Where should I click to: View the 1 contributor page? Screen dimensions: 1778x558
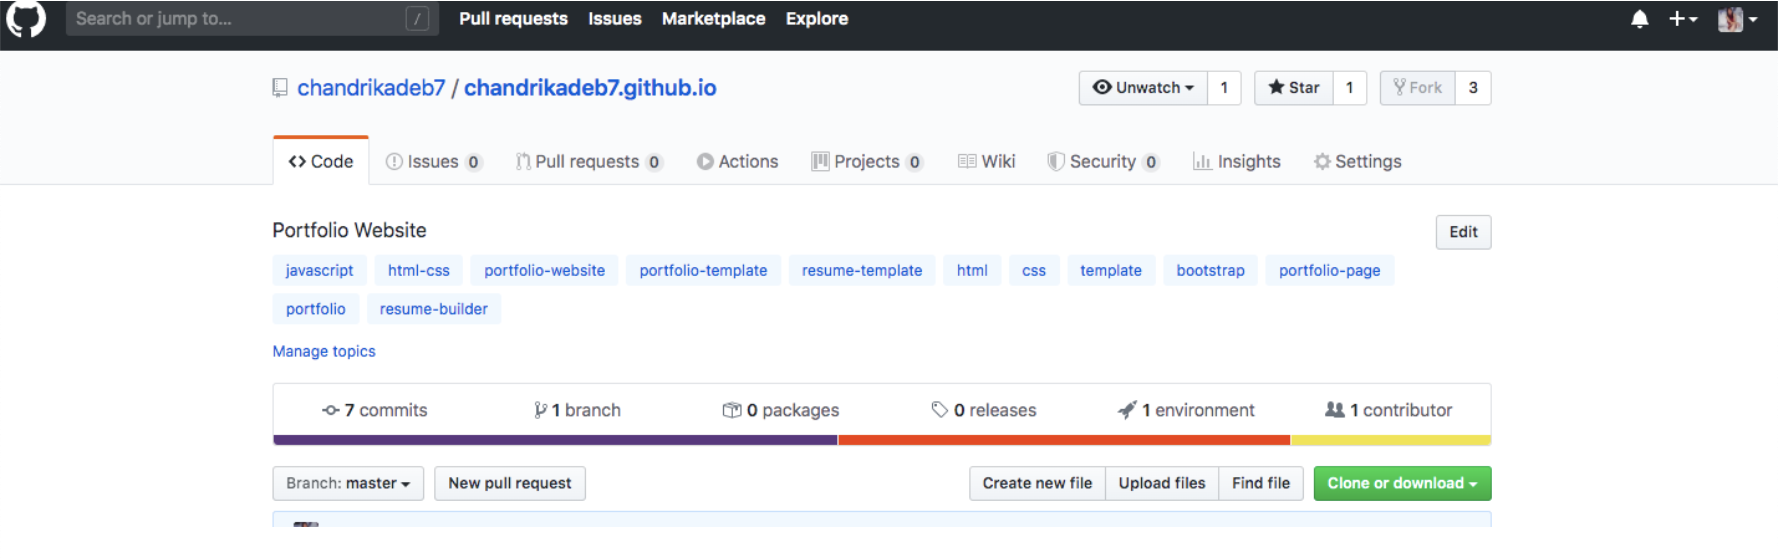pyautogui.click(x=1389, y=410)
